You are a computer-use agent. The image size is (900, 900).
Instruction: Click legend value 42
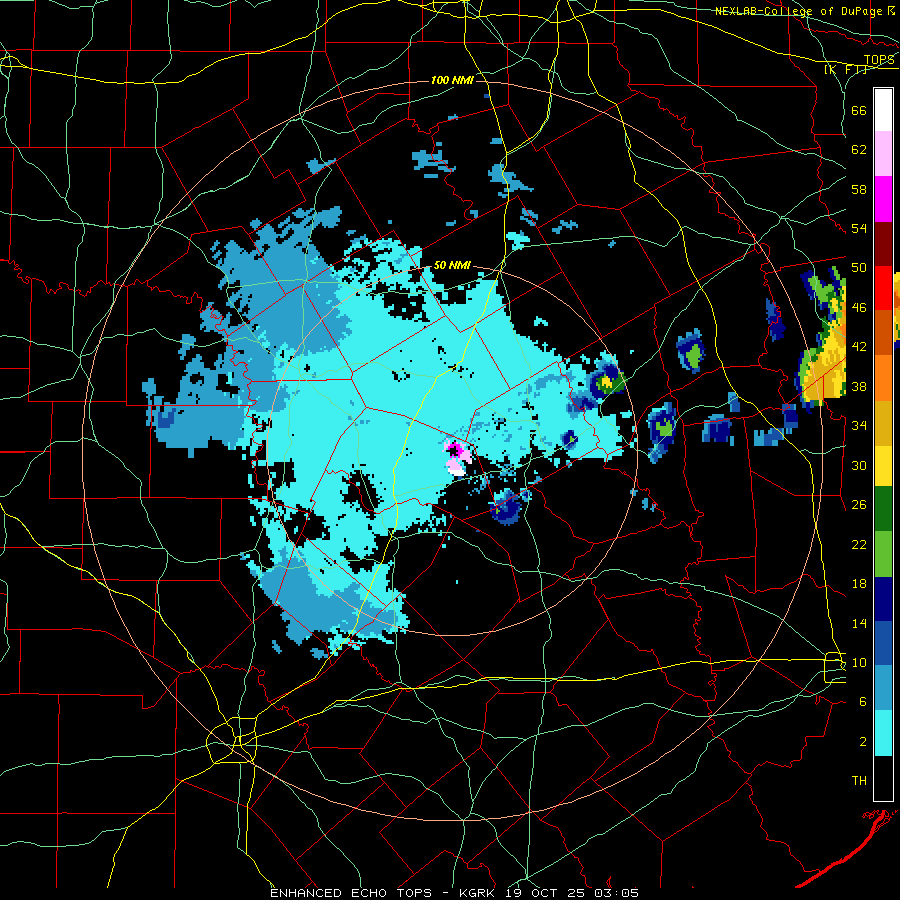click(x=859, y=347)
